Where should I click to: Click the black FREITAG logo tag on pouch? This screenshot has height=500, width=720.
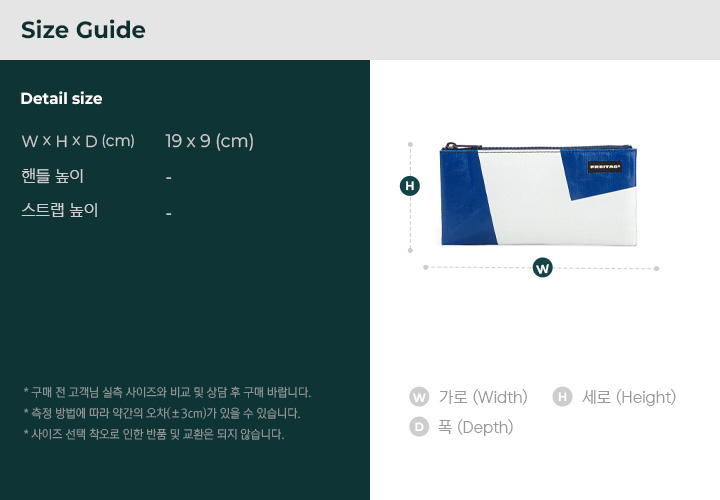pos(605,166)
